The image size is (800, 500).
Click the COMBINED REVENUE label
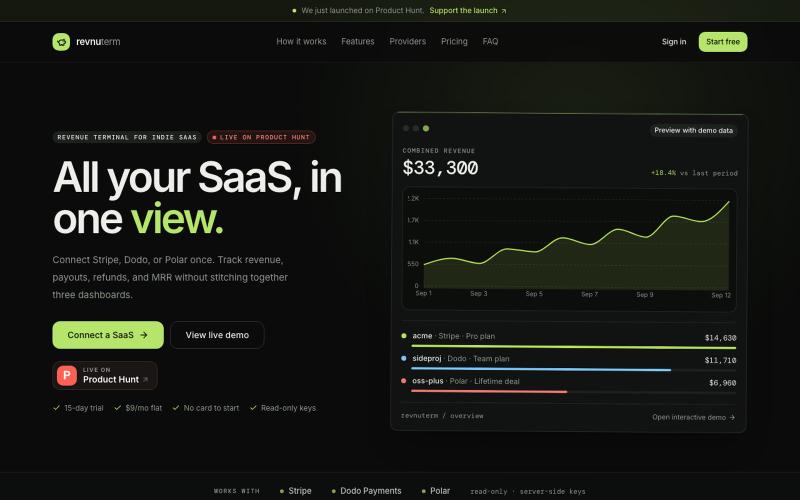click(439, 151)
